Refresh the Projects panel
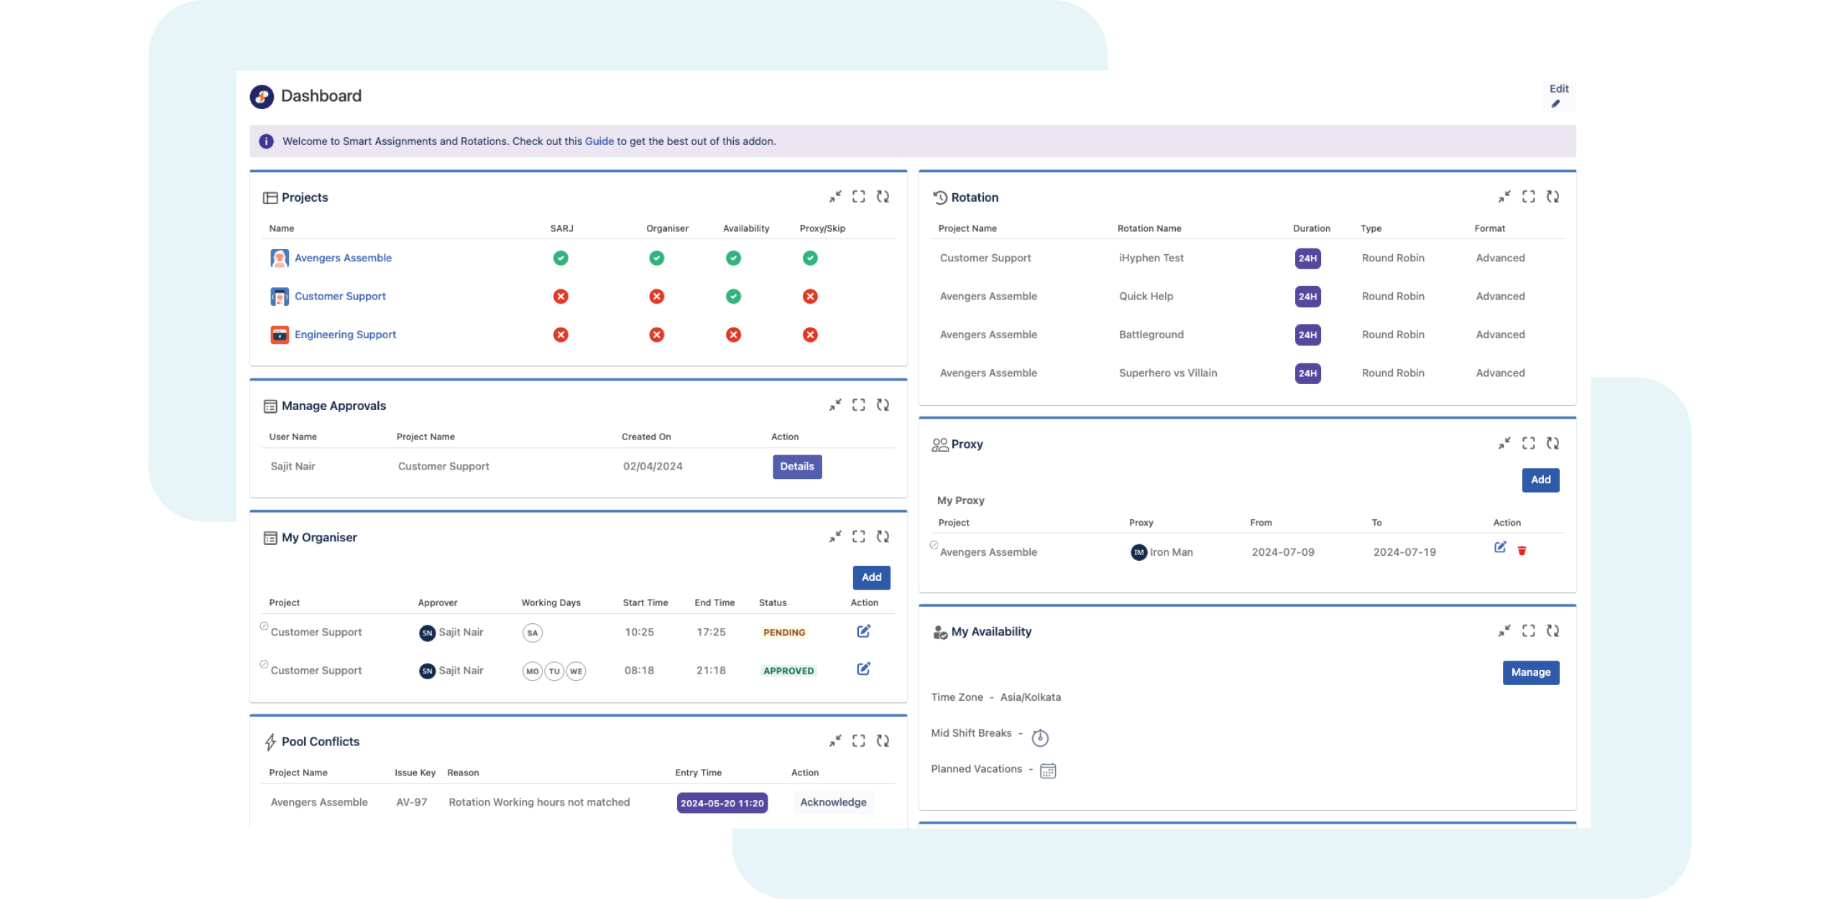This screenshot has width=1840, height=899. coord(882,197)
